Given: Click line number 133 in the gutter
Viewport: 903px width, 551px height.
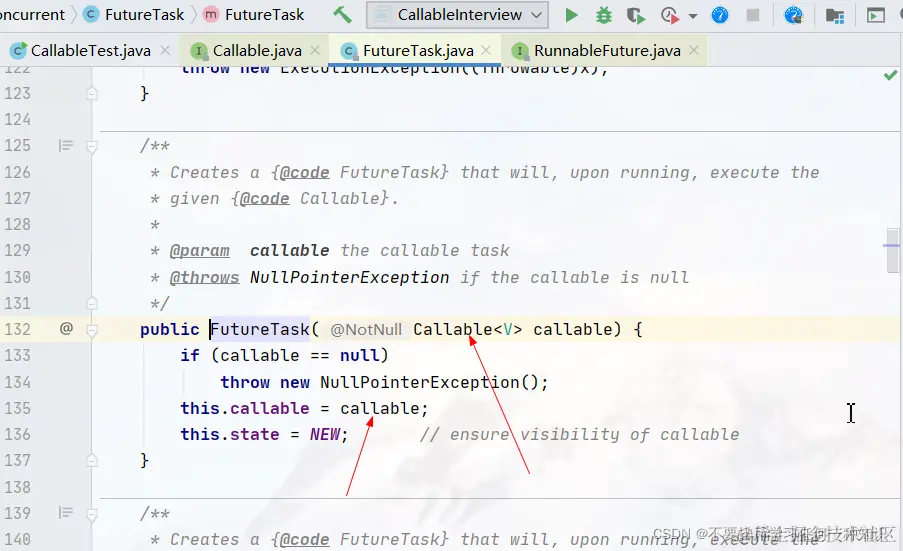Looking at the screenshot, I should (17, 355).
